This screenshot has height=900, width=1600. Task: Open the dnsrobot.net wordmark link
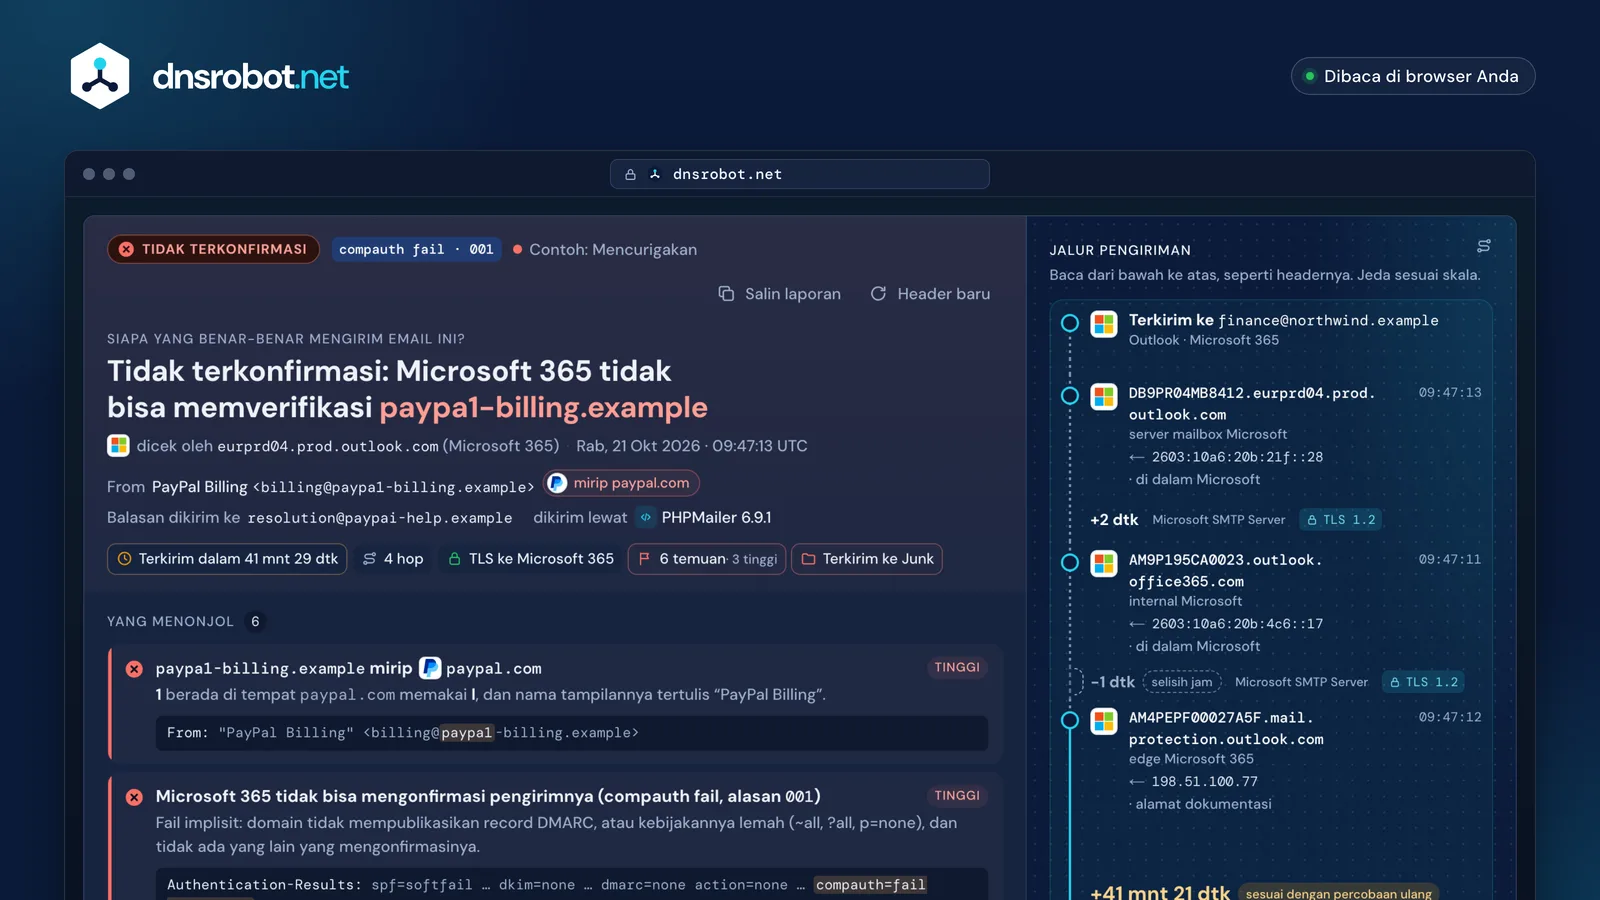coord(250,77)
